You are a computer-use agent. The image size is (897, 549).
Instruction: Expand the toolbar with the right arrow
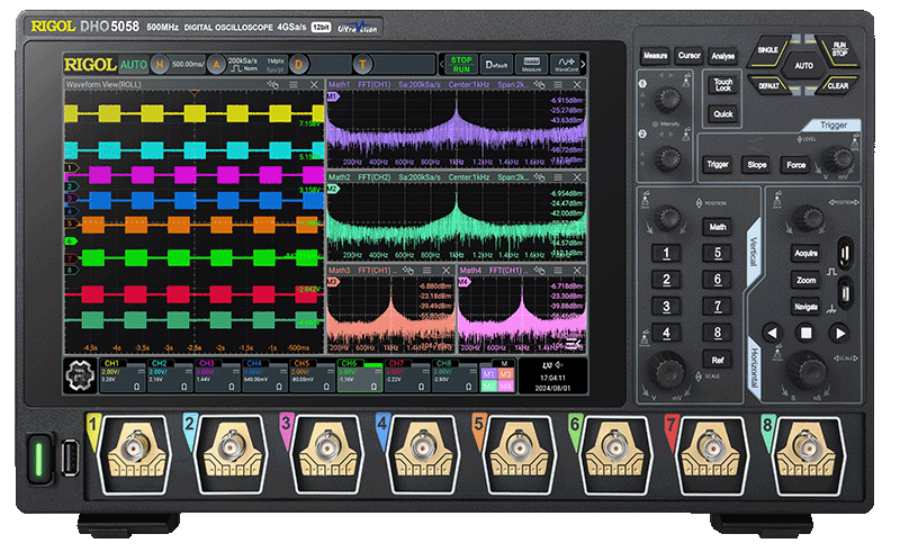click(584, 64)
